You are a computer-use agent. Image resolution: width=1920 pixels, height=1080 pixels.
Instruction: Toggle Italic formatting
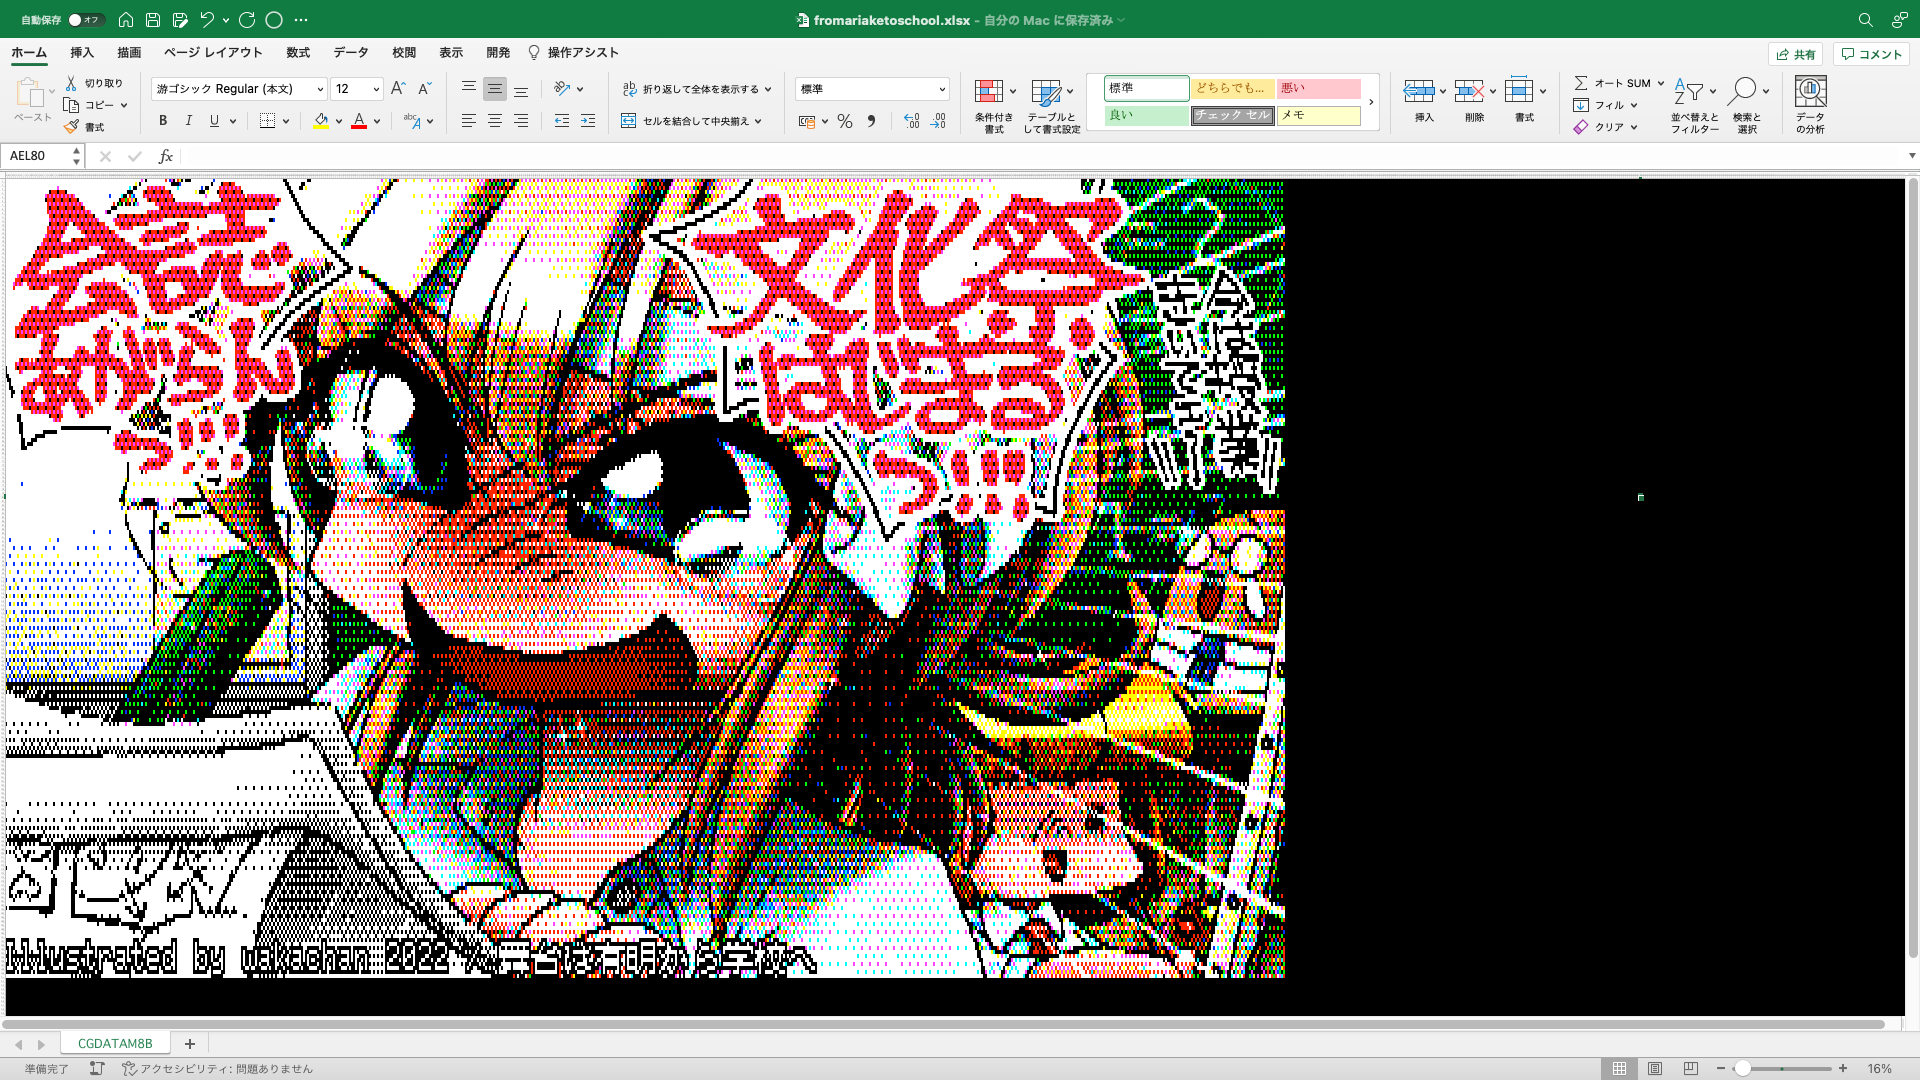click(x=189, y=121)
